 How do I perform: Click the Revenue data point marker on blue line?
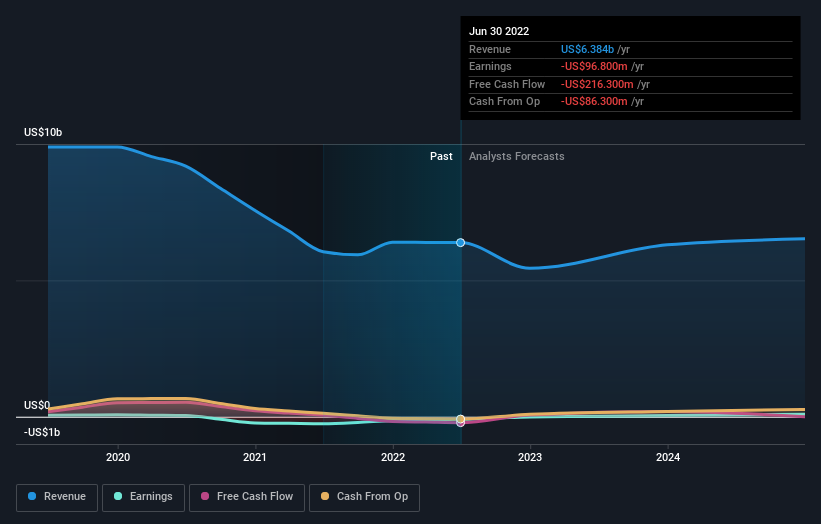click(460, 242)
